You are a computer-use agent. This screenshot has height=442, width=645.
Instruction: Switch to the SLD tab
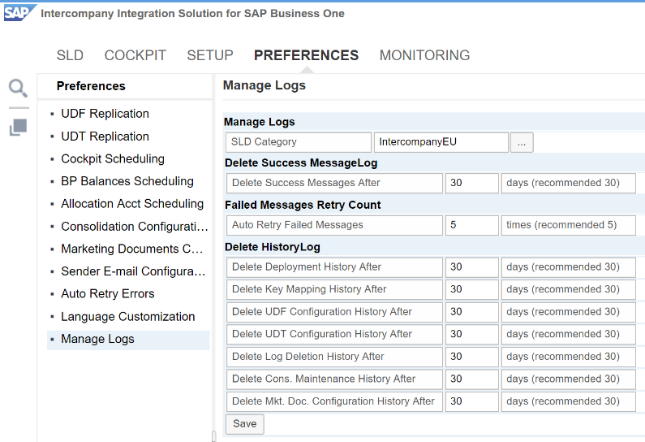[x=70, y=55]
